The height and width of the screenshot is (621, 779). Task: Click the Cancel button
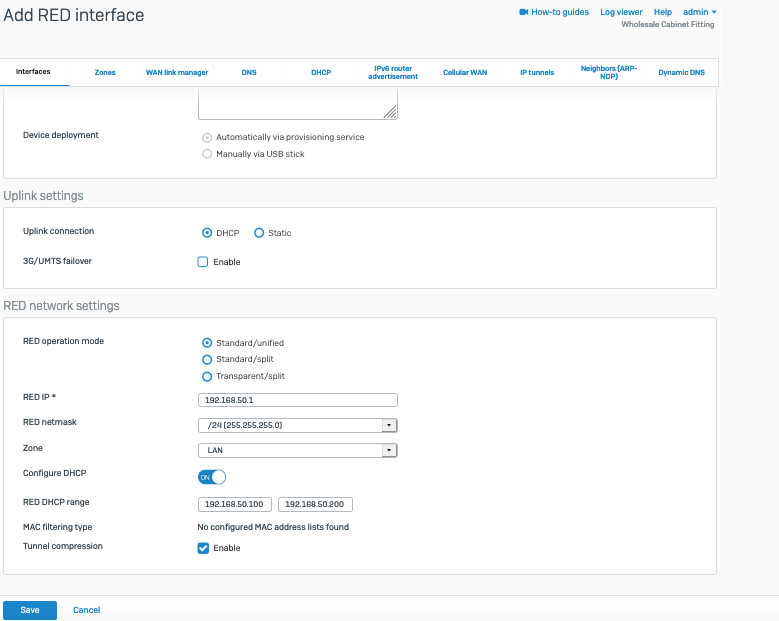(x=86, y=610)
